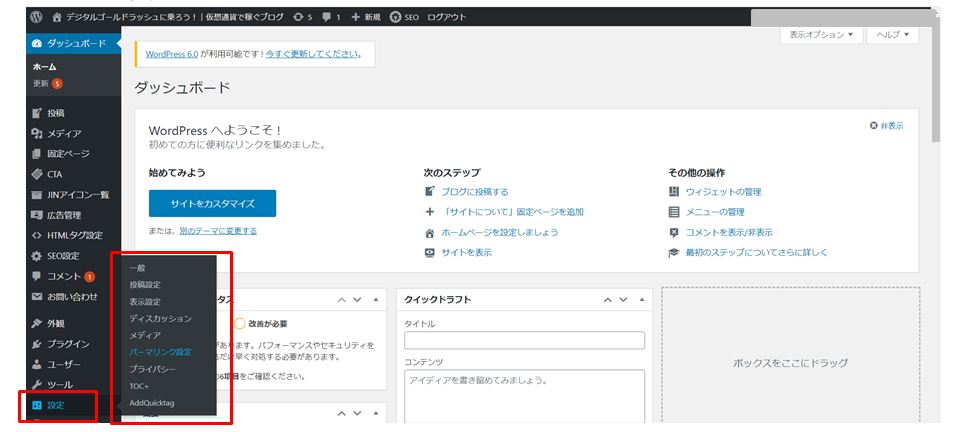
Task: Click the コメントを表示/非表示 link
Action: [729, 233]
